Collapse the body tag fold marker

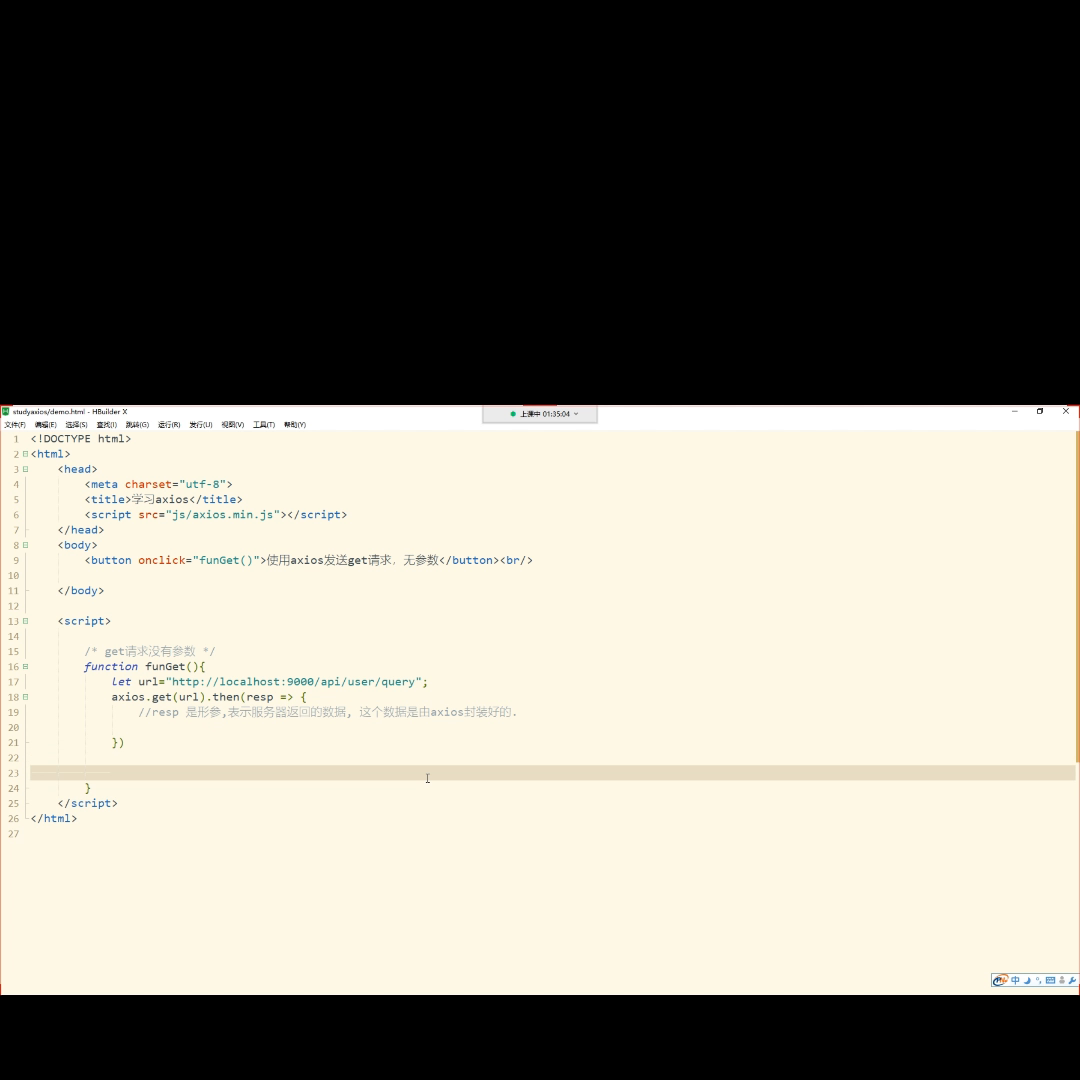pos(25,545)
